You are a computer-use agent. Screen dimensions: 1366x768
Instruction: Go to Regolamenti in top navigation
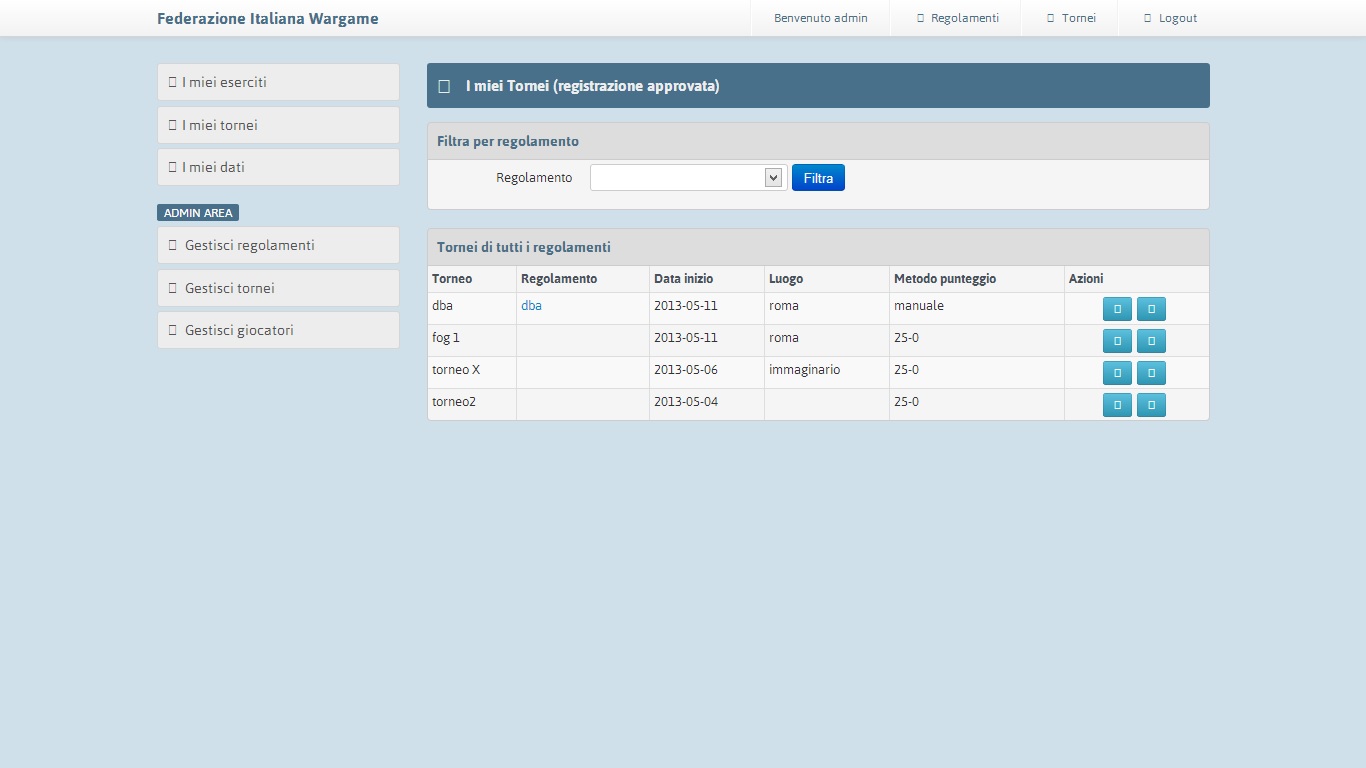(957, 18)
